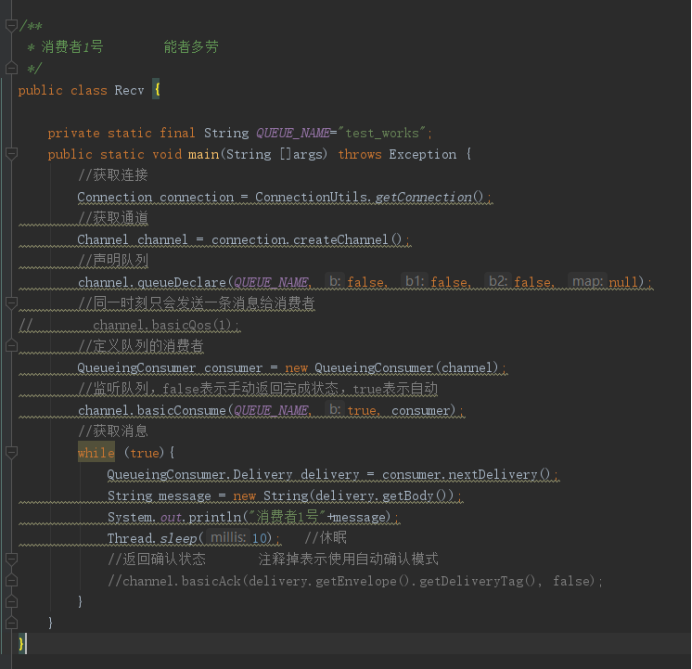Image resolution: width=692 pixels, height=669 pixels.
Task: Click the "消费者1号" string literal
Action: click(x=286, y=516)
